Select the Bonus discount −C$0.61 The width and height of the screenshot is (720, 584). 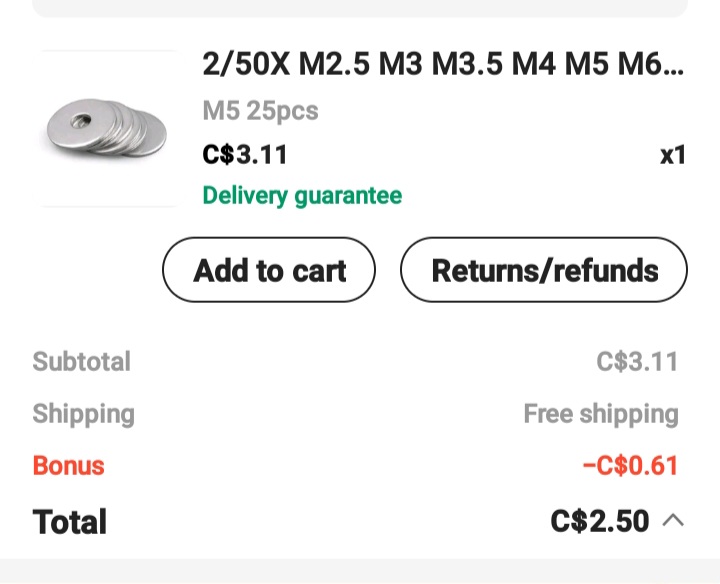[x=630, y=465]
